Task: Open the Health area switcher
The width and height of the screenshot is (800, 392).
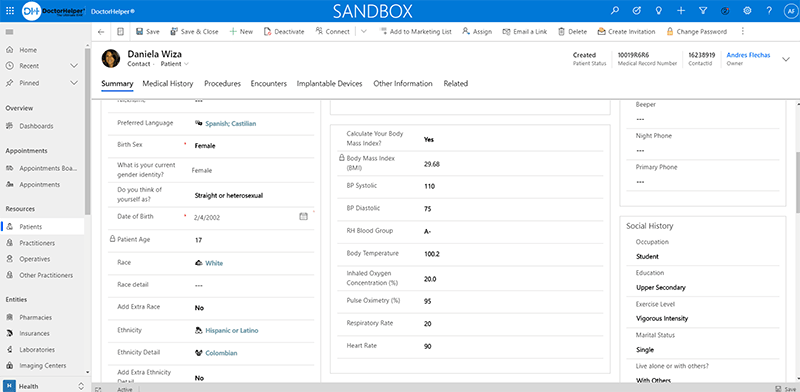Action: 44,386
